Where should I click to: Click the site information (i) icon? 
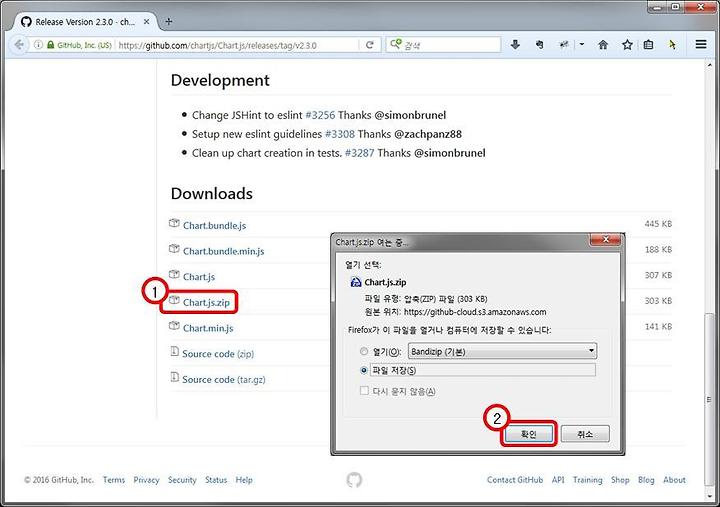click(38, 45)
